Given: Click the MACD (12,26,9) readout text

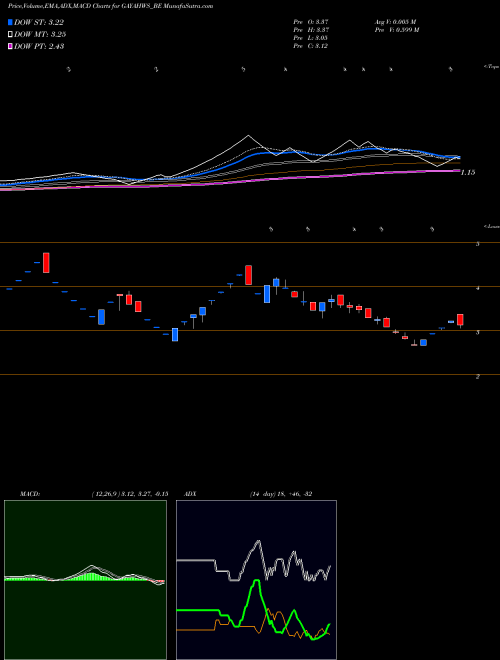Looking at the screenshot, I should click(x=130, y=494).
